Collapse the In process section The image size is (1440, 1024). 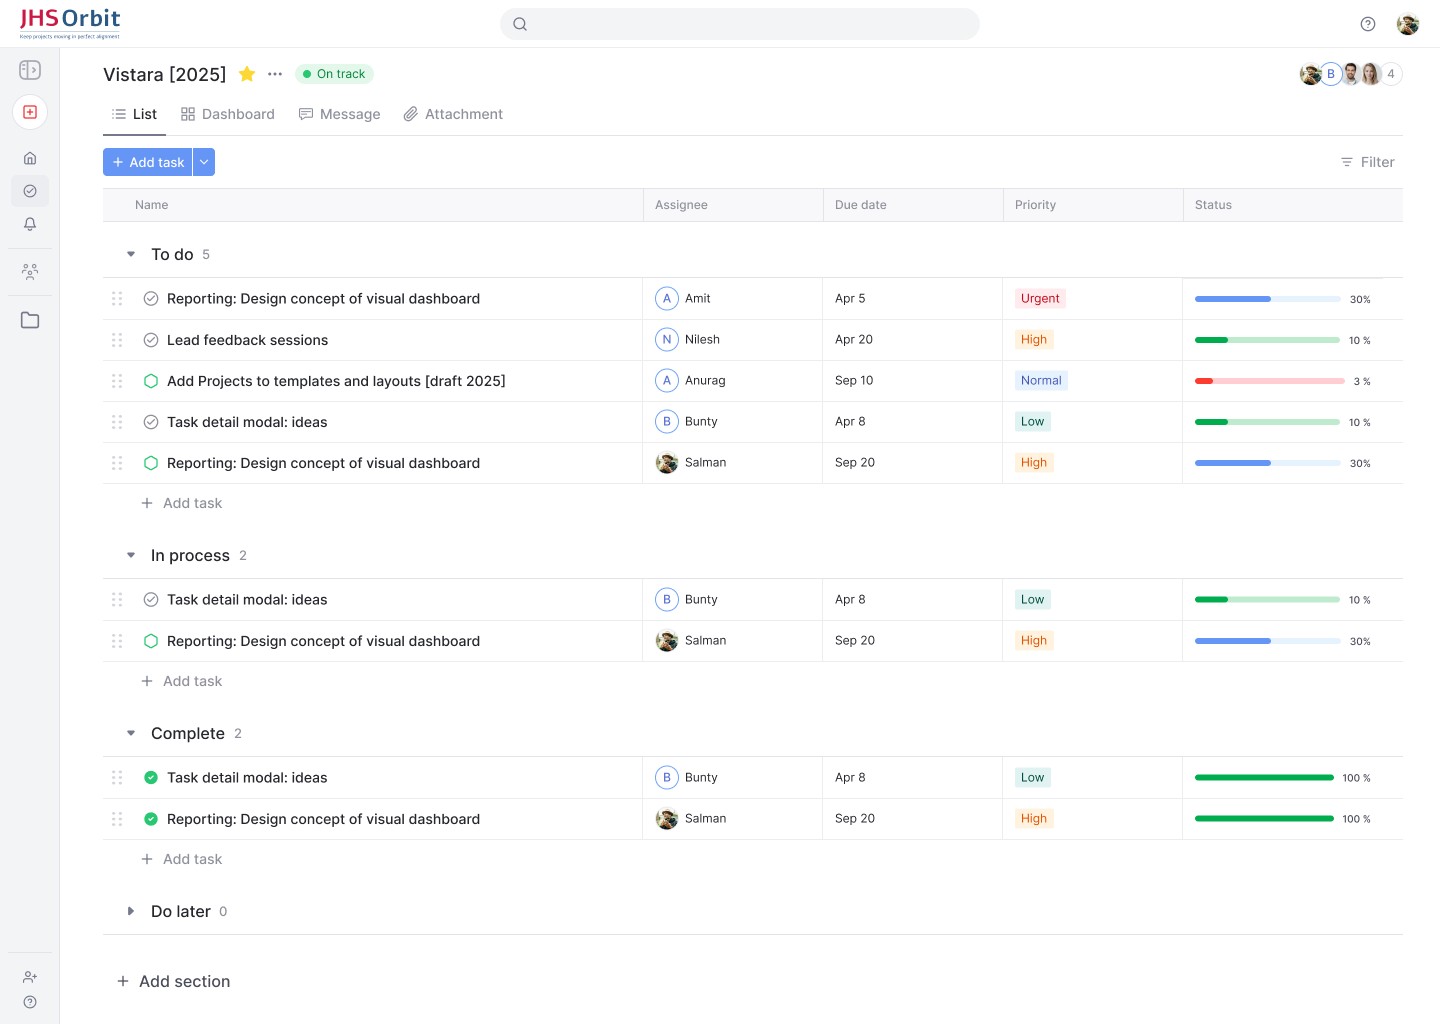(131, 555)
